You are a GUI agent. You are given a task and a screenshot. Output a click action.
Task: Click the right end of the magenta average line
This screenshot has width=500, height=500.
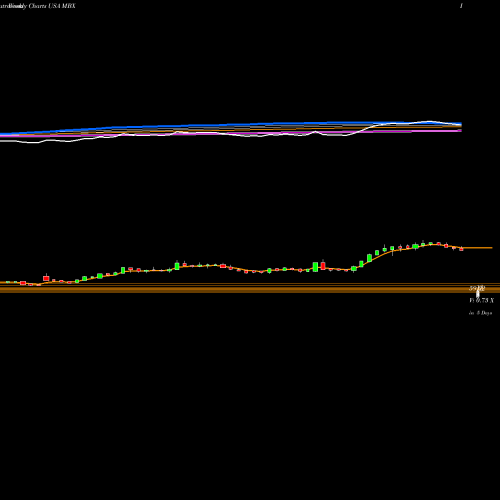[460, 131]
